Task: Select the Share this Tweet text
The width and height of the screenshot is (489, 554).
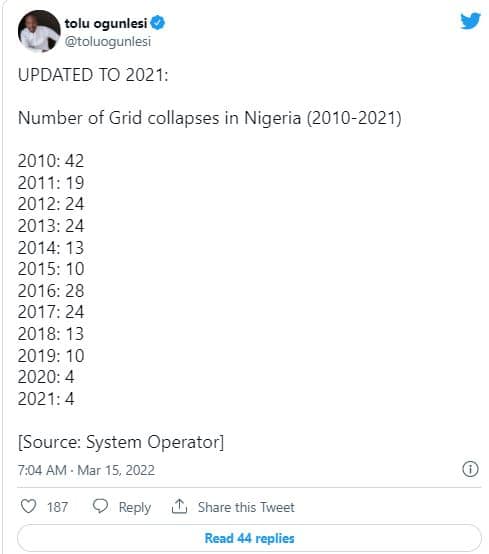Action: pos(246,507)
